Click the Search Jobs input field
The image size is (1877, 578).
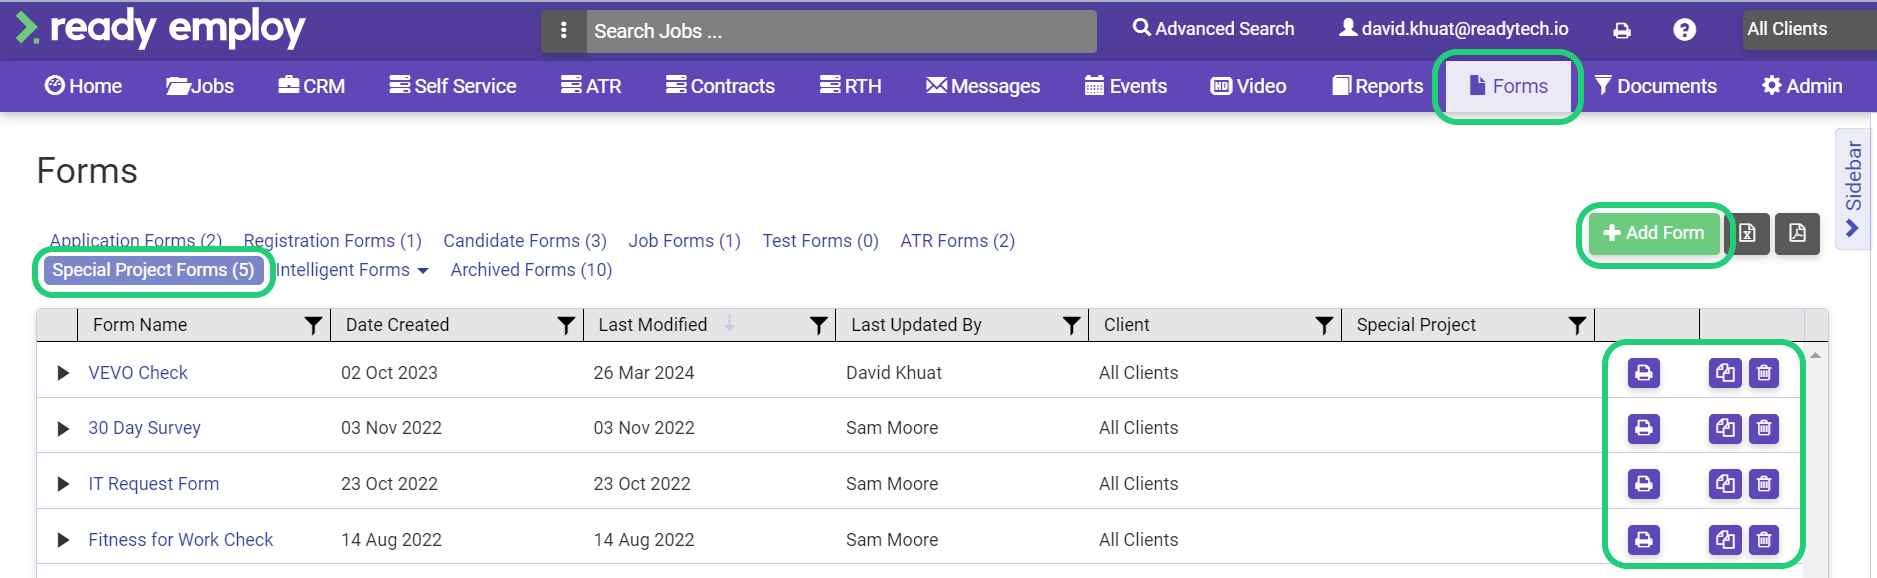841,31
